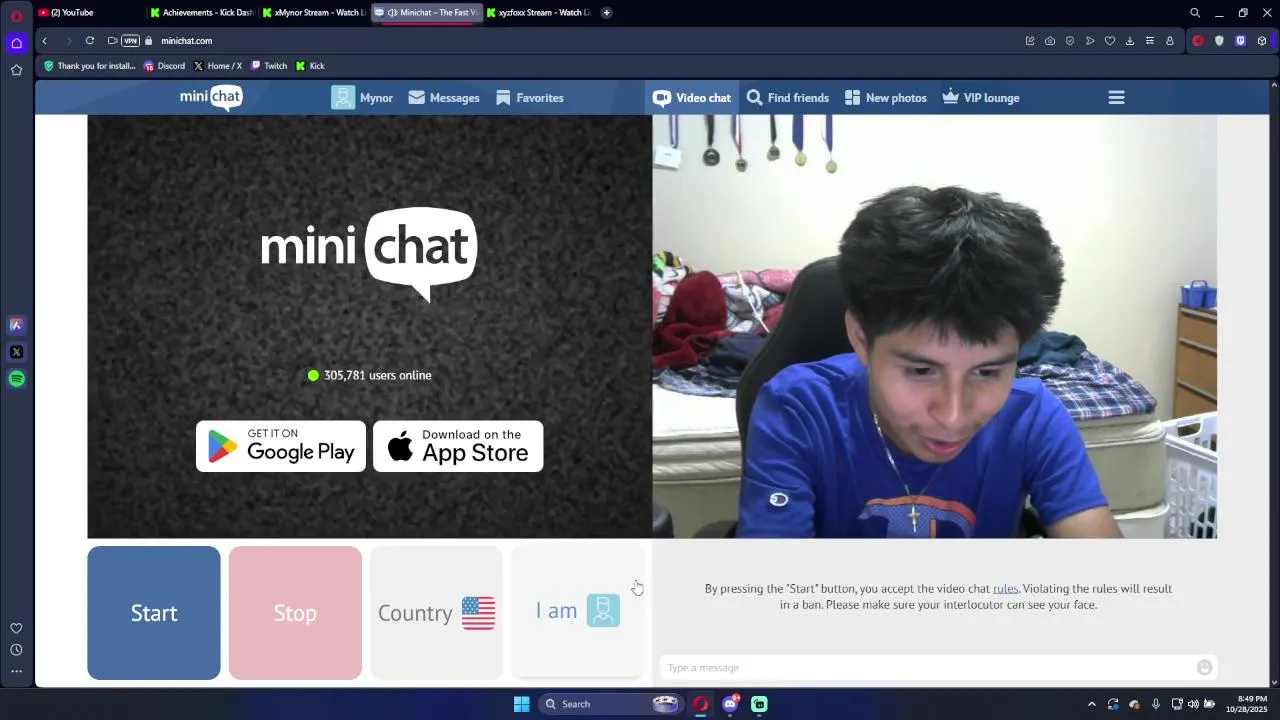This screenshot has width=1280, height=720.
Task: Click the send/flow arrow toolbar icon
Action: 1090,41
